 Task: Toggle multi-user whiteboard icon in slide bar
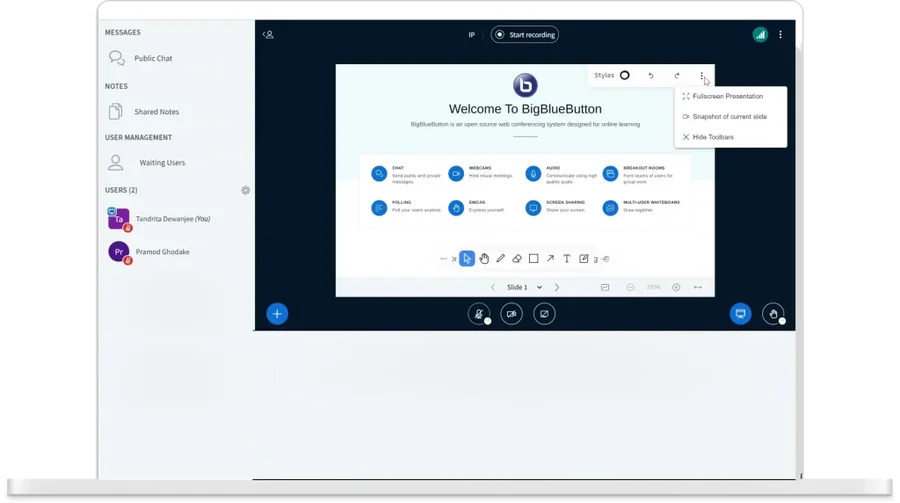[605, 288]
